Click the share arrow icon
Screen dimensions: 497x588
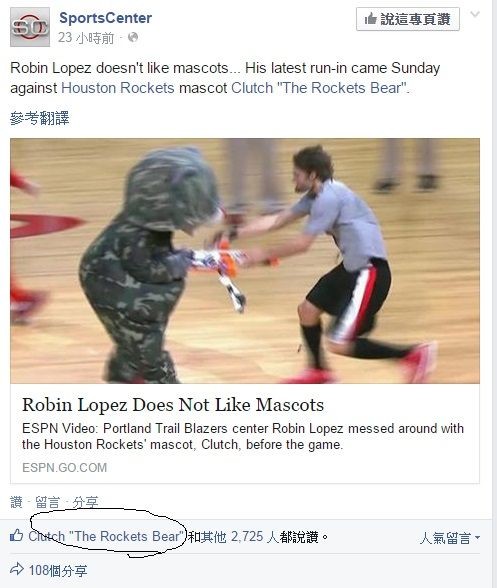[17, 569]
